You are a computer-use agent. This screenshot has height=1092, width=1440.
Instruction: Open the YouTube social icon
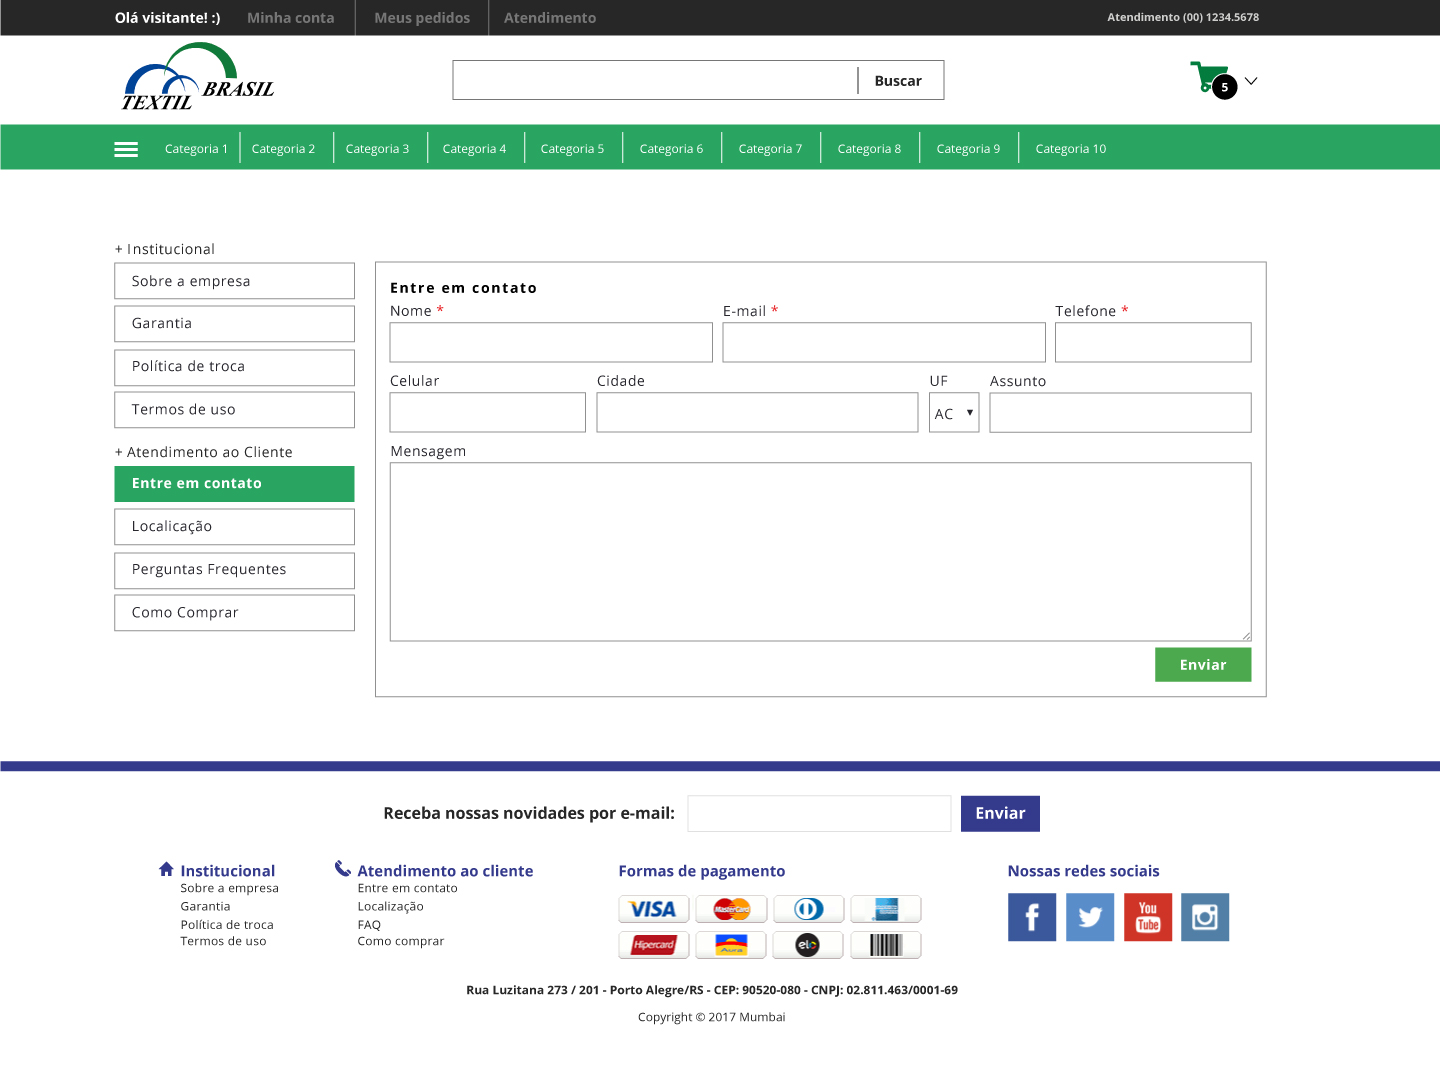(x=1148, y=917)
